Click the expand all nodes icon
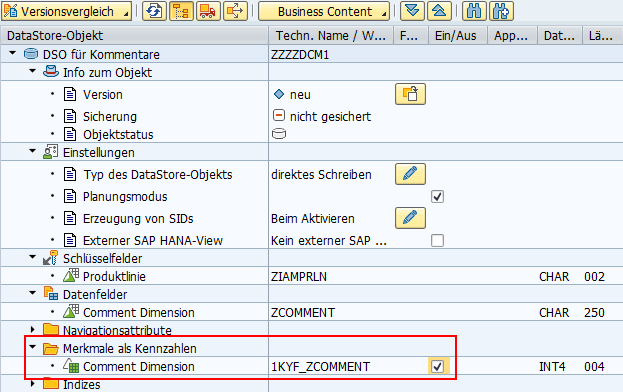 (x=412, y=11)
